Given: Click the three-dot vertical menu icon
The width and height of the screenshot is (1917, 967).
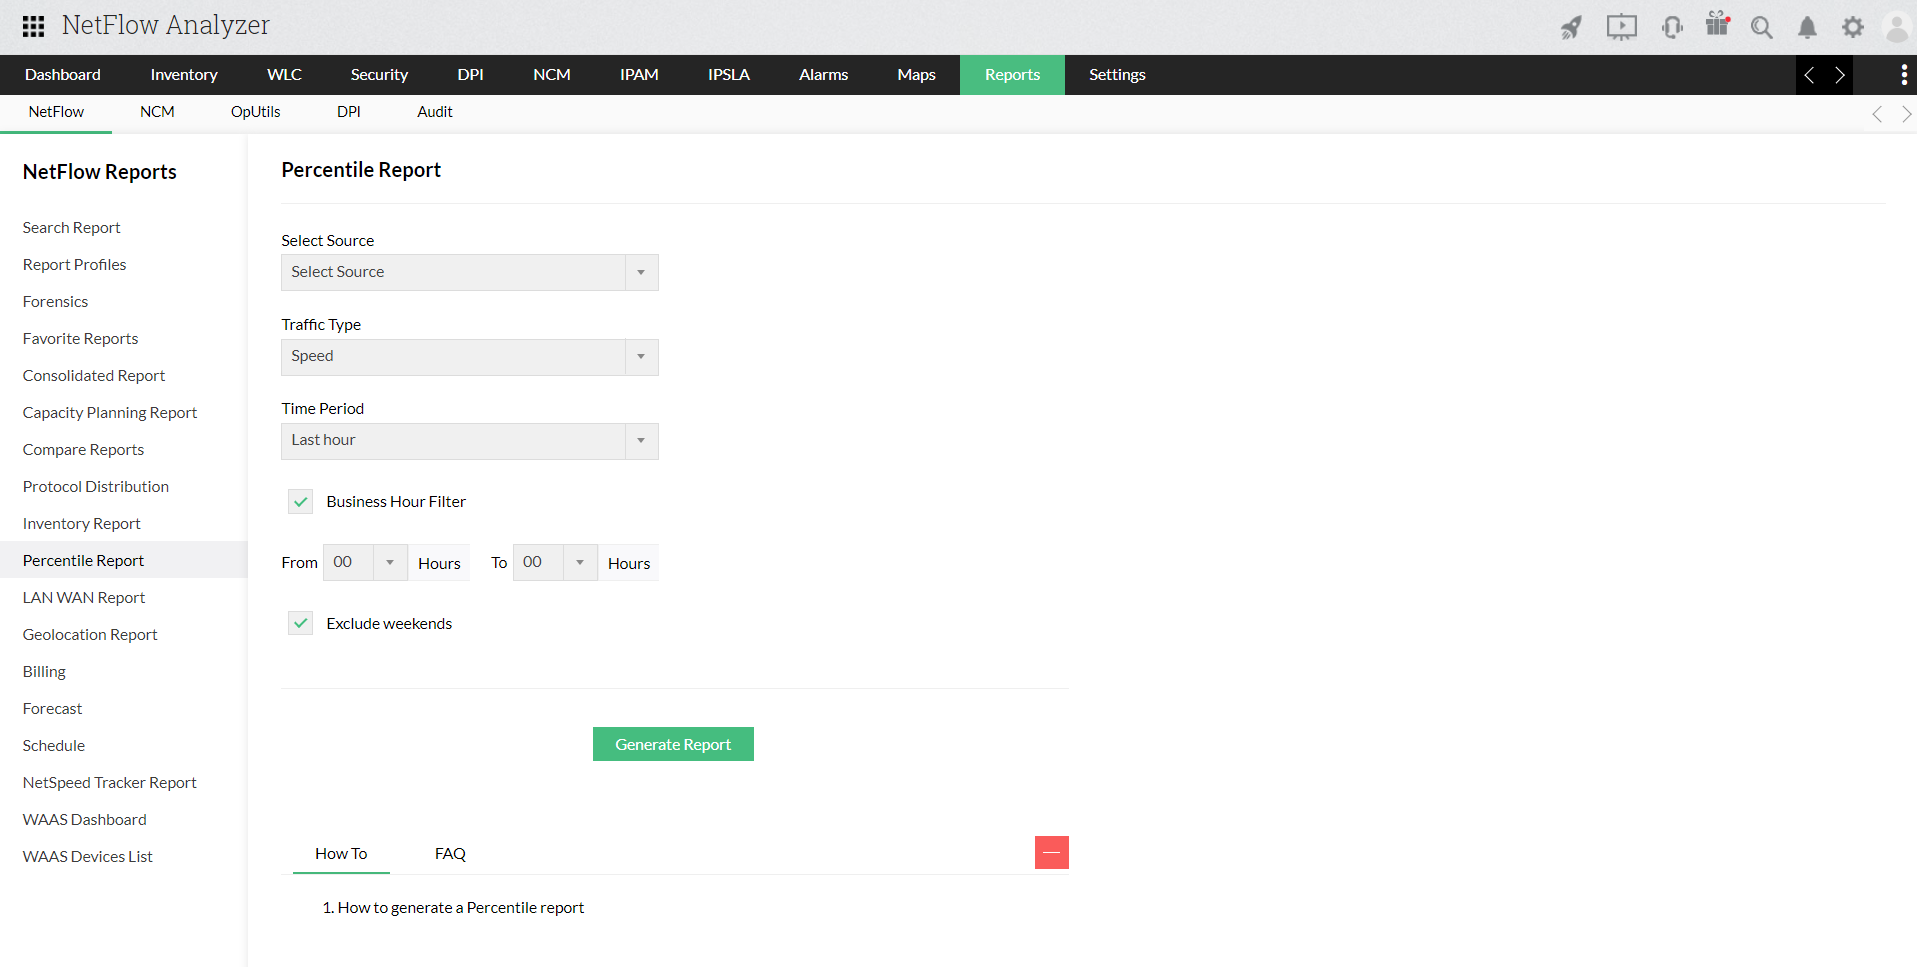Looking at the screenshot, I should (x=1903, y=75).
